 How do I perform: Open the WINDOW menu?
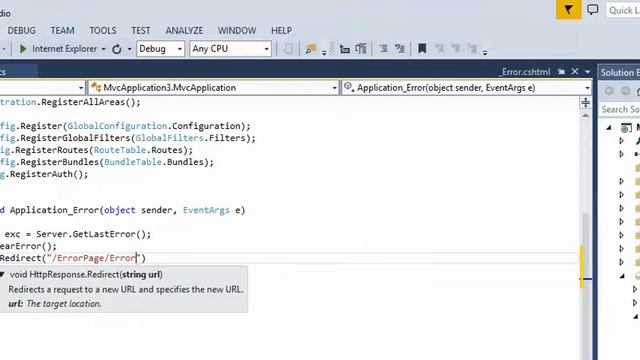[x=236, y=31]
